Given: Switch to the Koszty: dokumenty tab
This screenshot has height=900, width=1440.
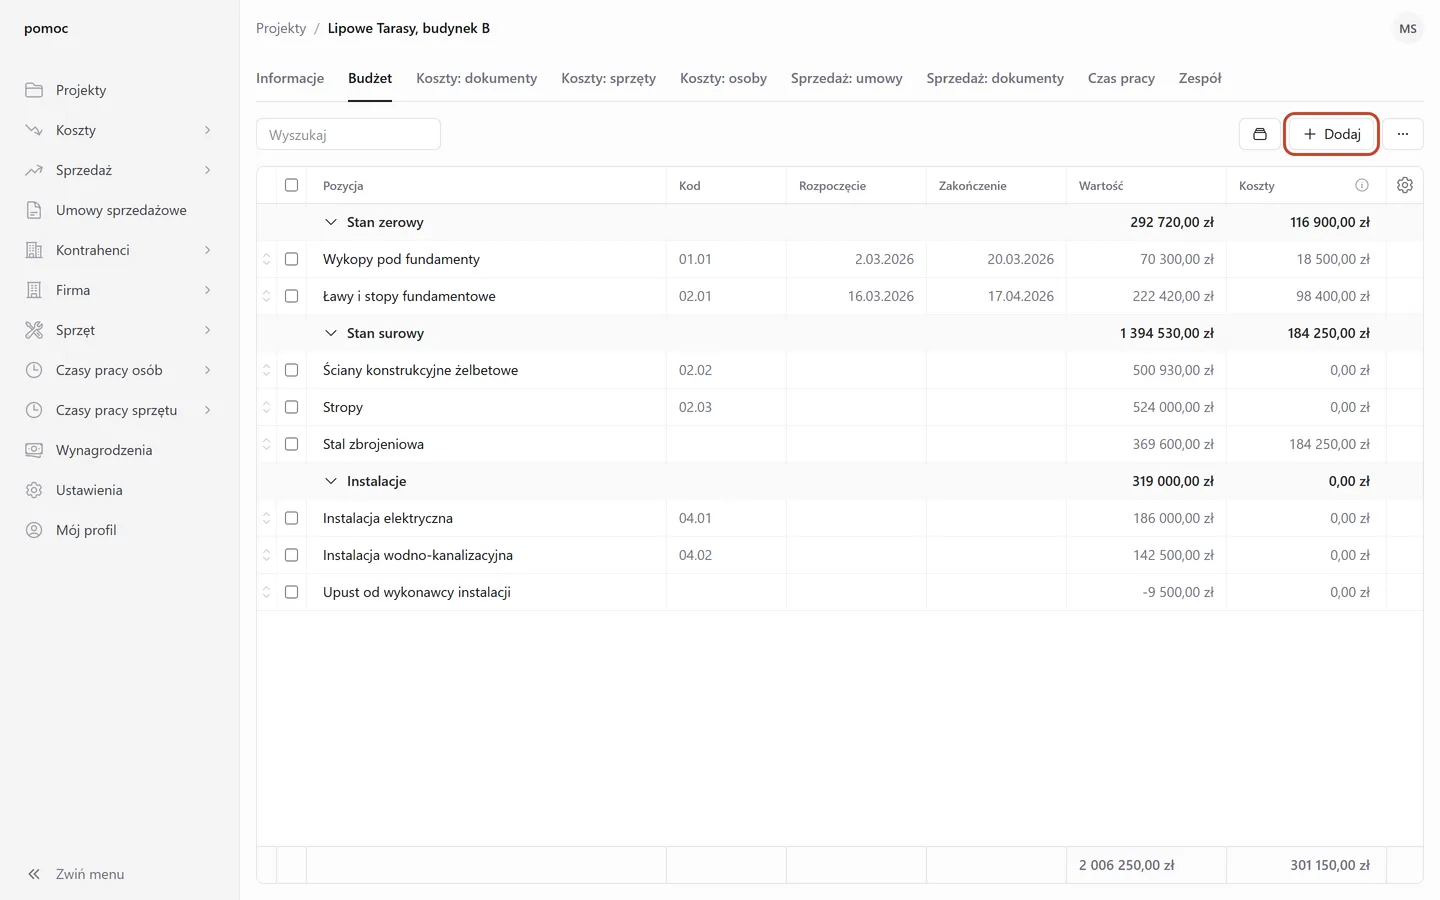Looking at the screenshot, I should point(476,78).
